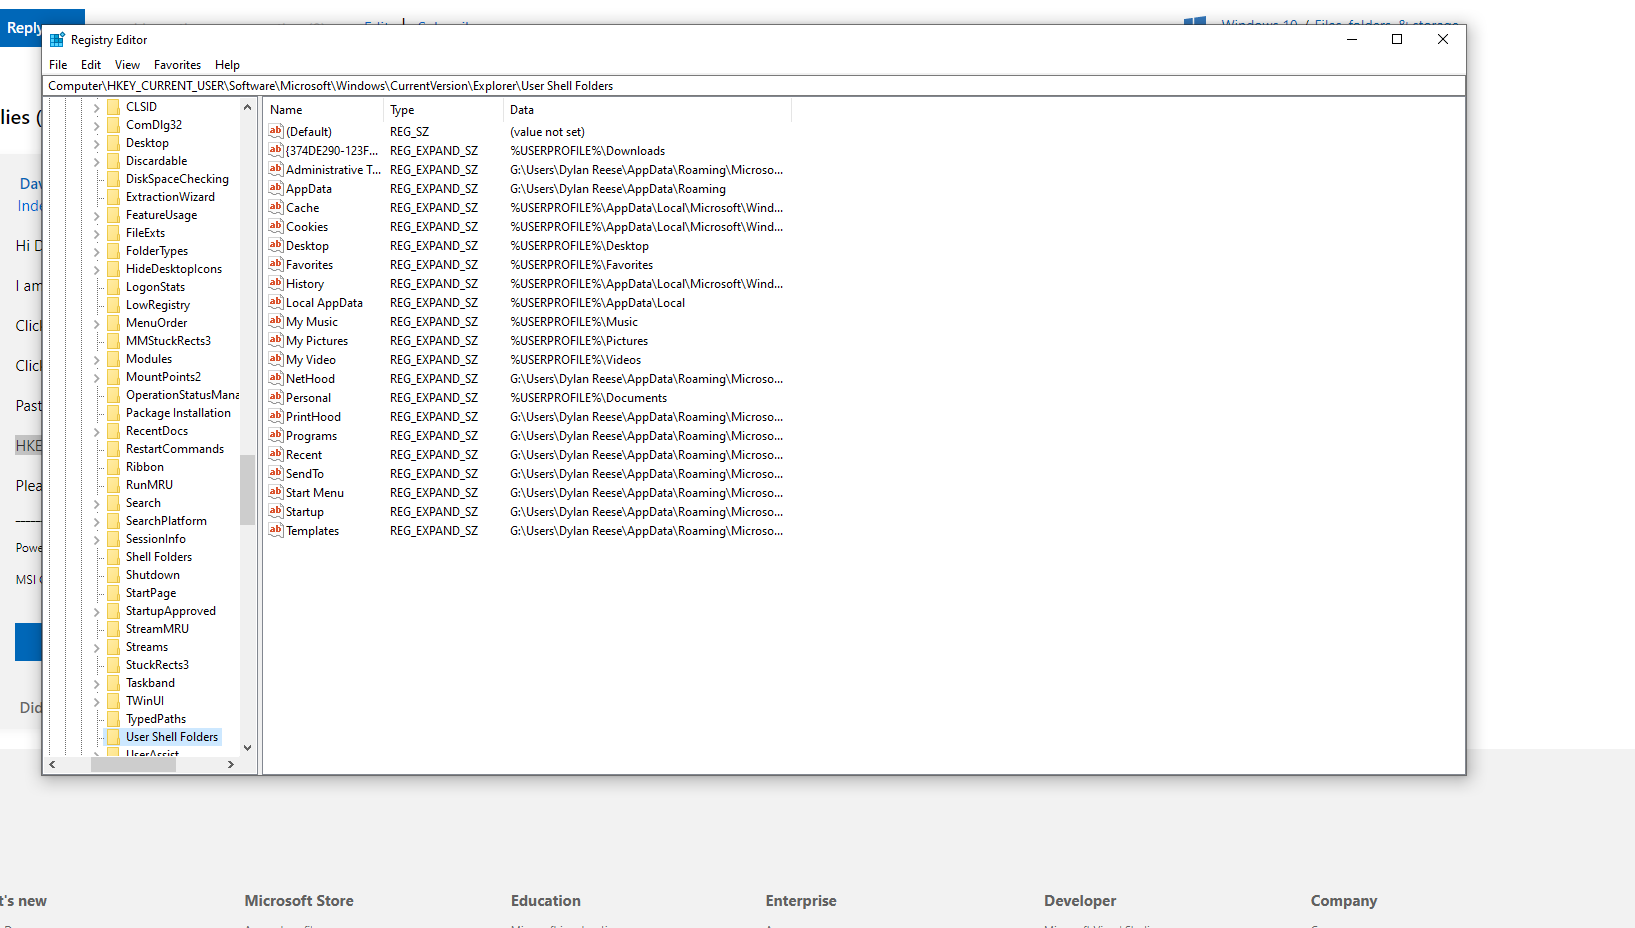Click the %USERPROFILE%\Videos data cell
Screen dimensions: 1635x928
point(575,359)
